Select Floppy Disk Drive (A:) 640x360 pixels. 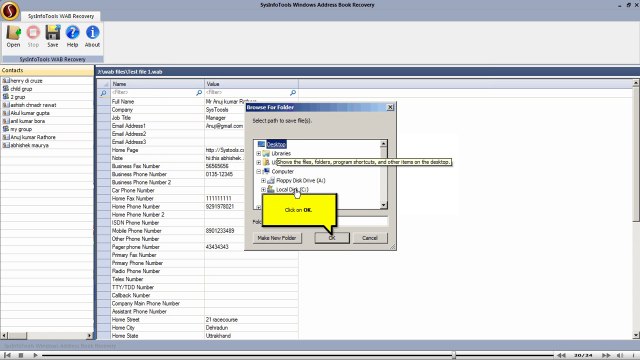[300, 180]
